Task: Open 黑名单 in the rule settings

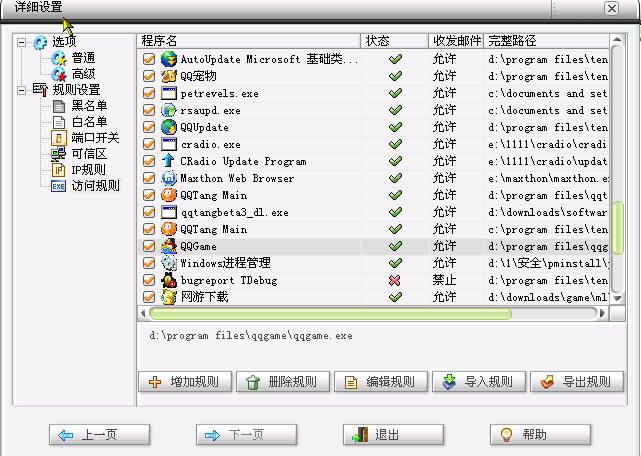Action: click(89, 106)
